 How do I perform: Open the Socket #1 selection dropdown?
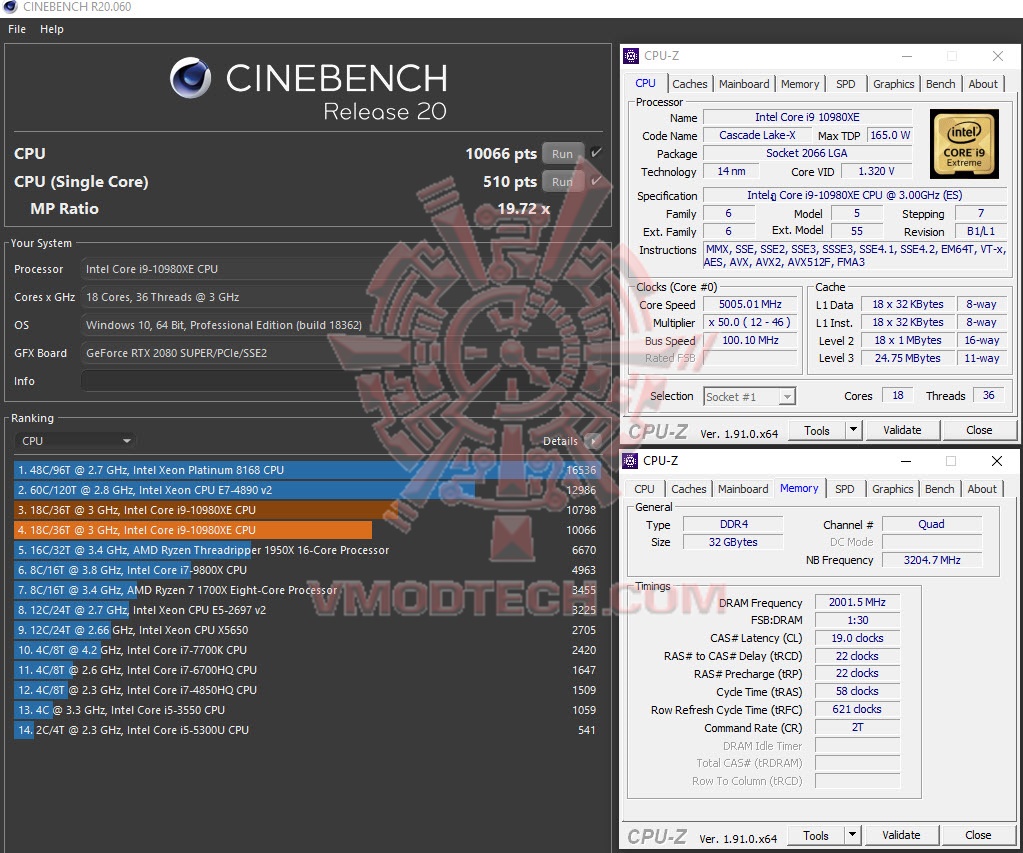750,397
